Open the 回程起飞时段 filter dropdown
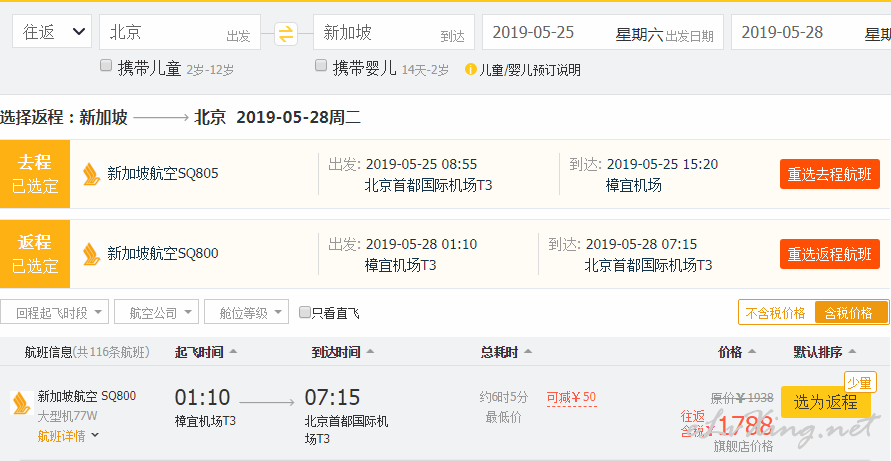 tap(55, 312)
